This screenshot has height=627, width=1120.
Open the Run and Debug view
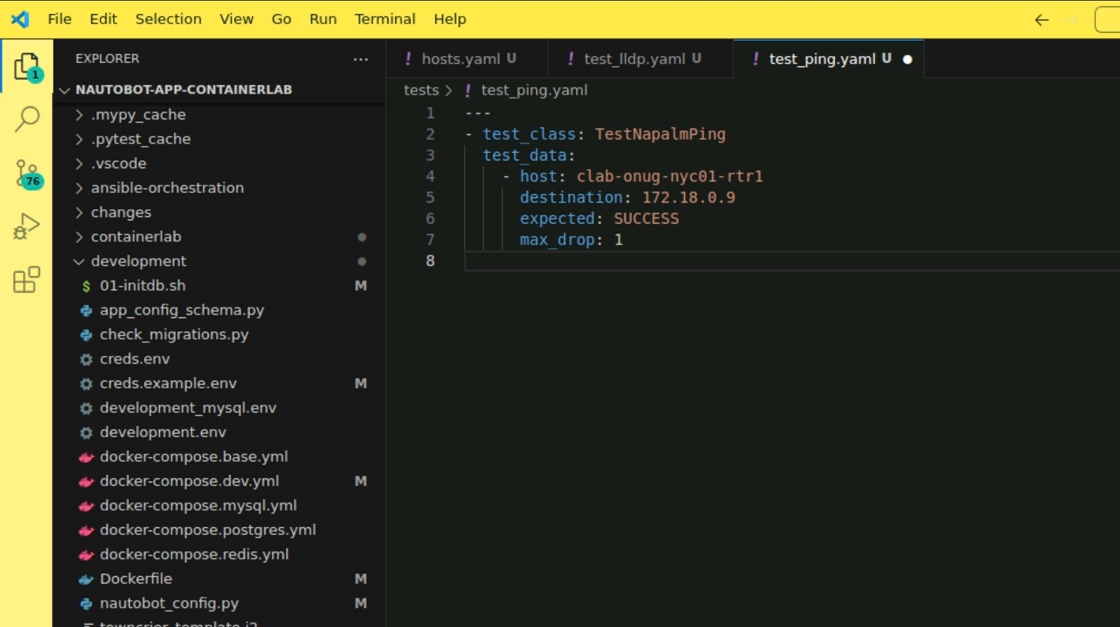(x=26, y=227)
